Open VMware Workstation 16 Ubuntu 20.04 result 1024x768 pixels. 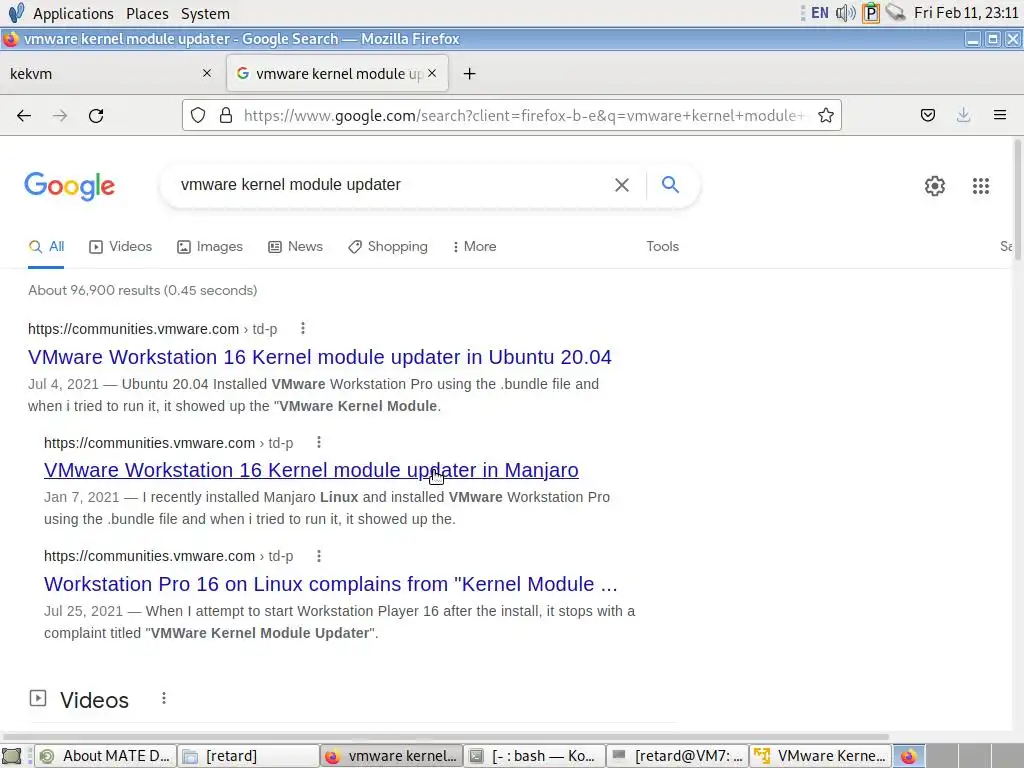pos(320,357)
